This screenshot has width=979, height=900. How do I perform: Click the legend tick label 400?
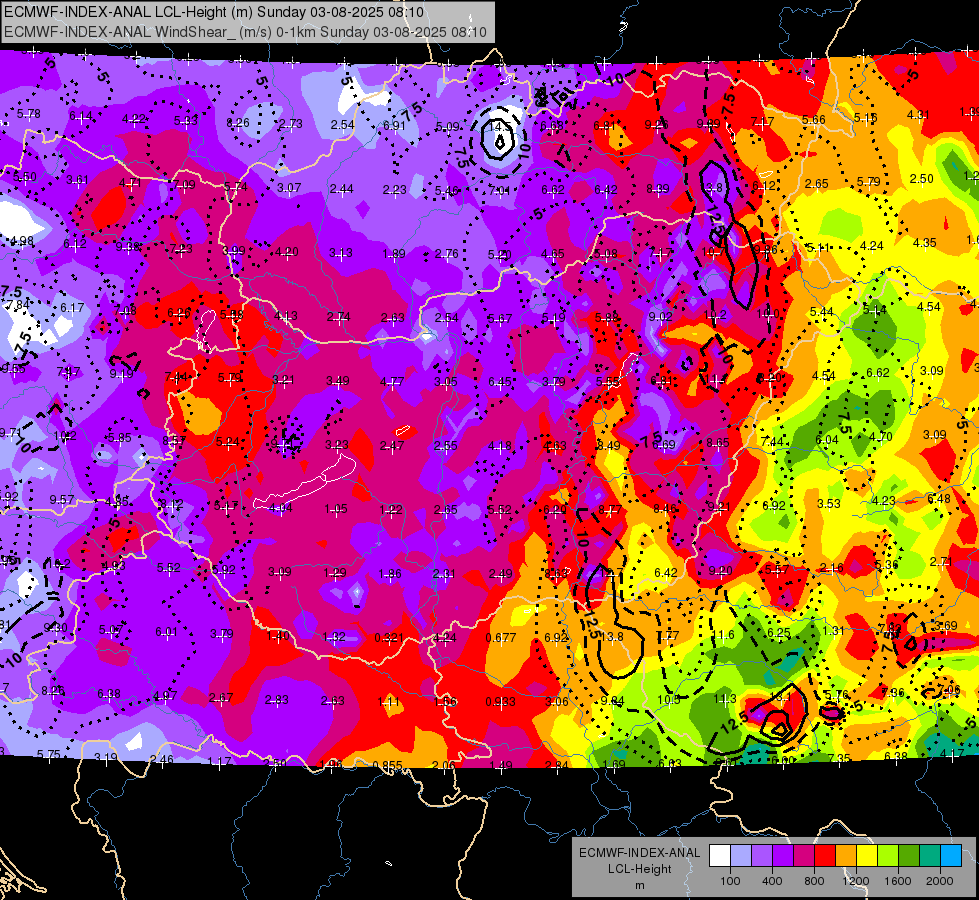tap(772, 881)
